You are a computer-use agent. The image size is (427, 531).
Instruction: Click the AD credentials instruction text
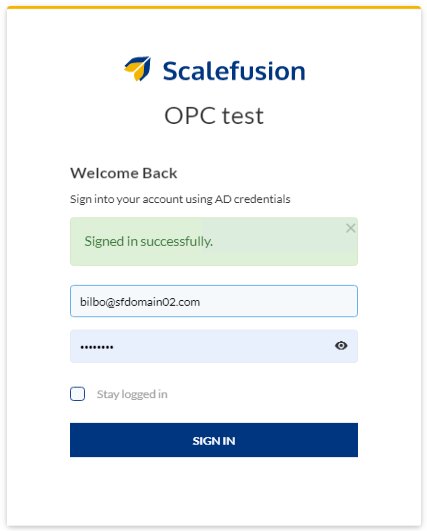click(180, 199)
